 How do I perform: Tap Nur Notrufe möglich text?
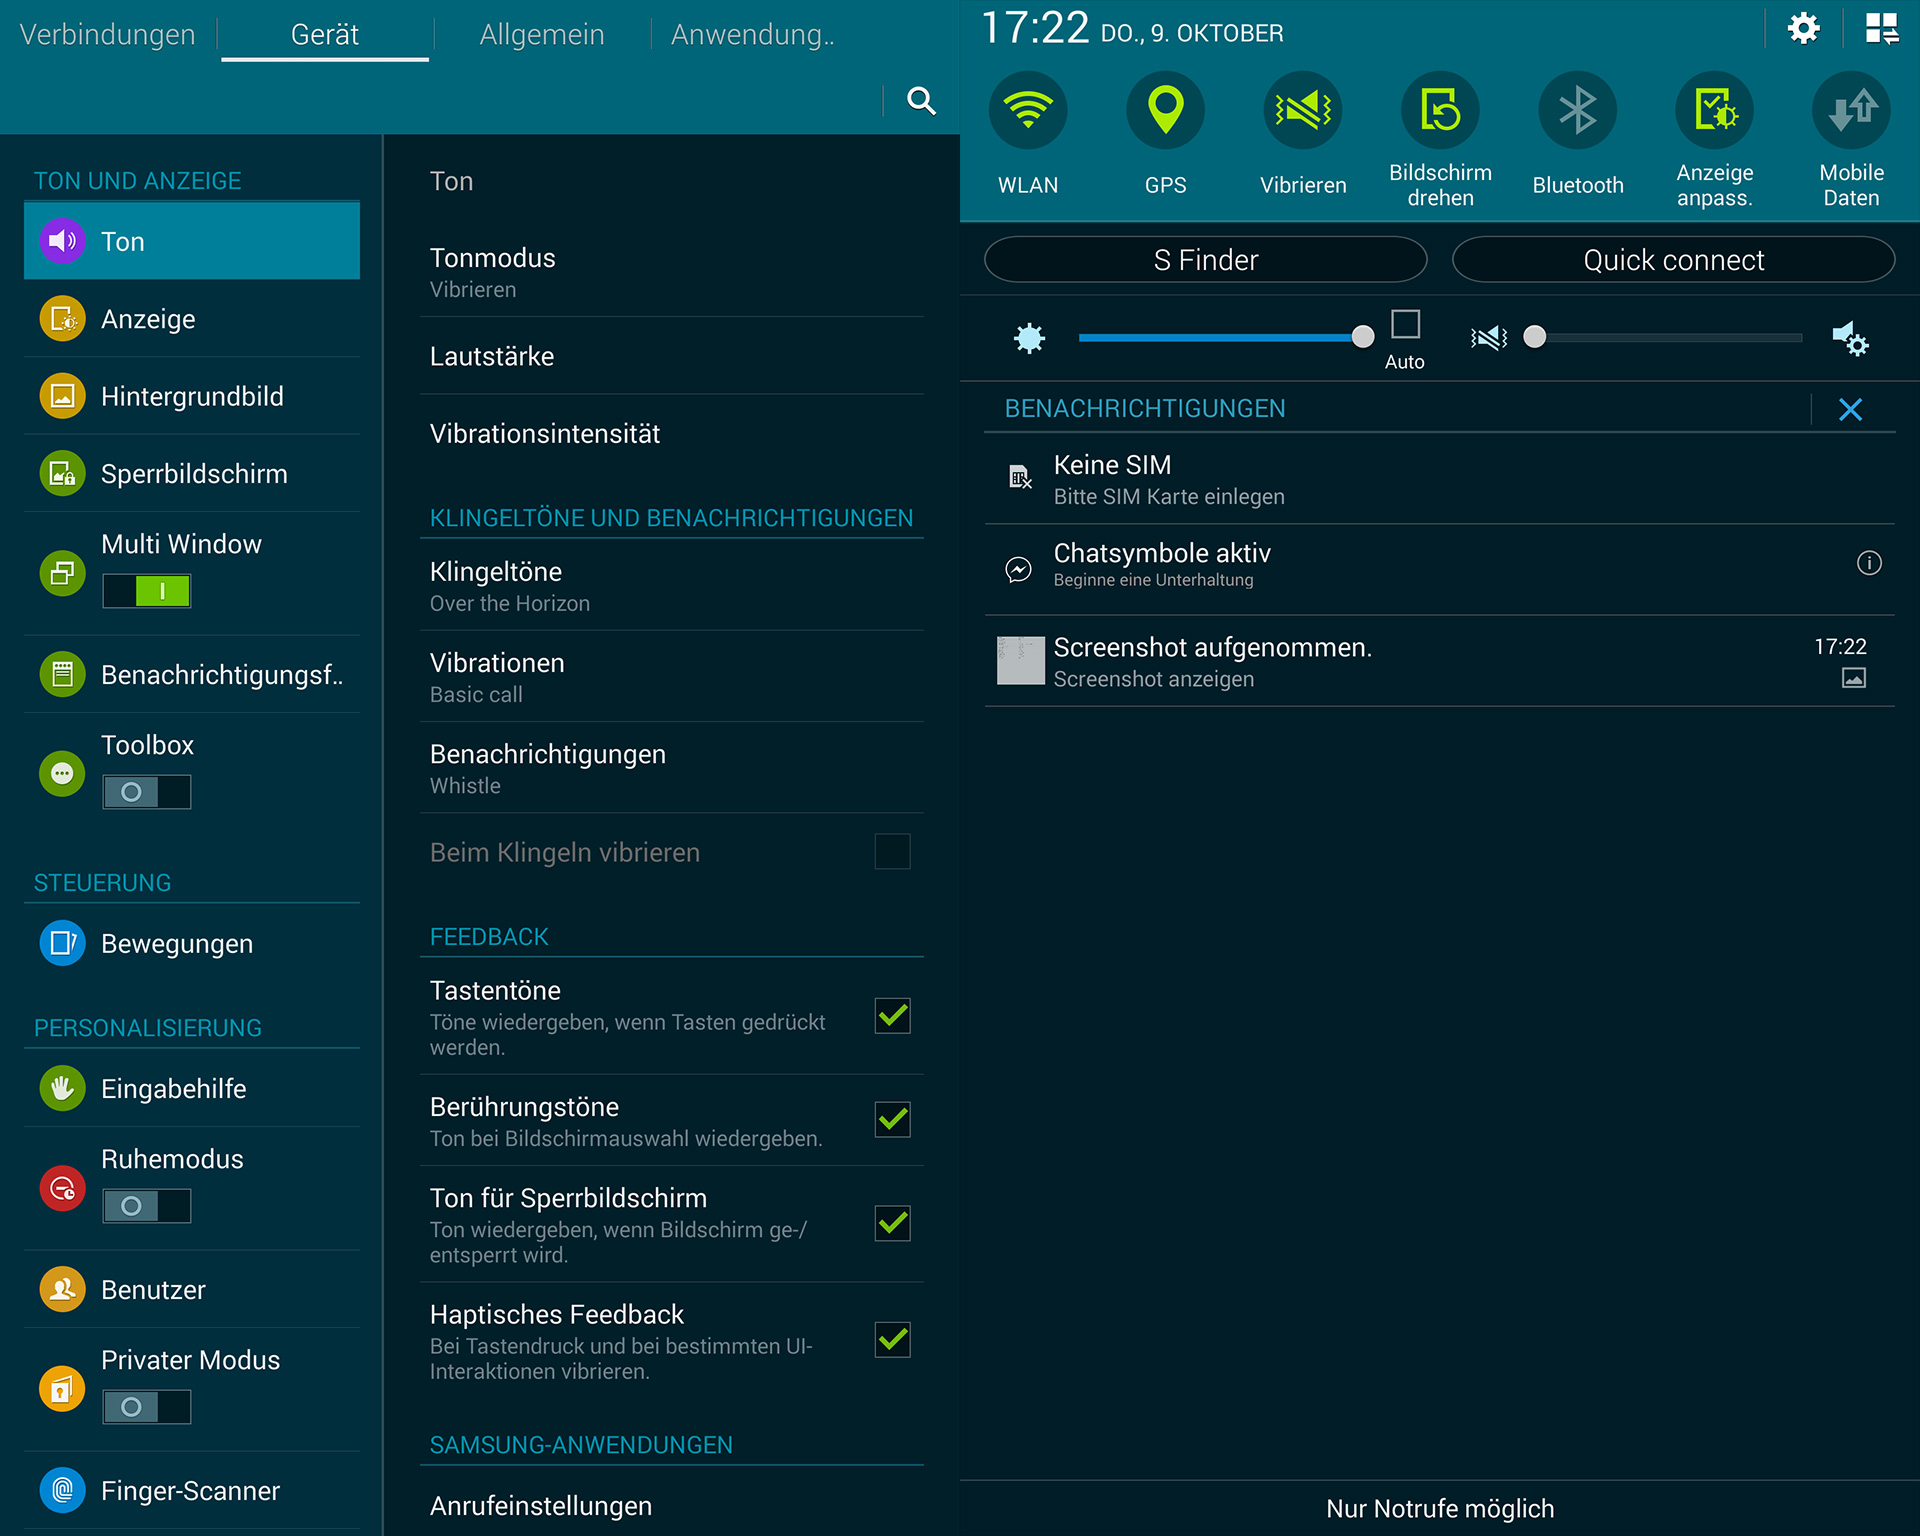(x=1440, y=1508)
